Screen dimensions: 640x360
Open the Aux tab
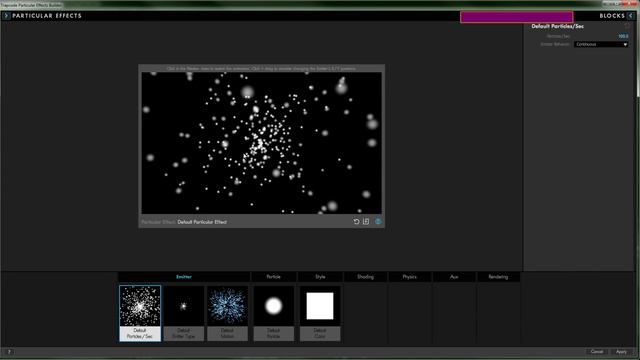click(x=454, y=277)
